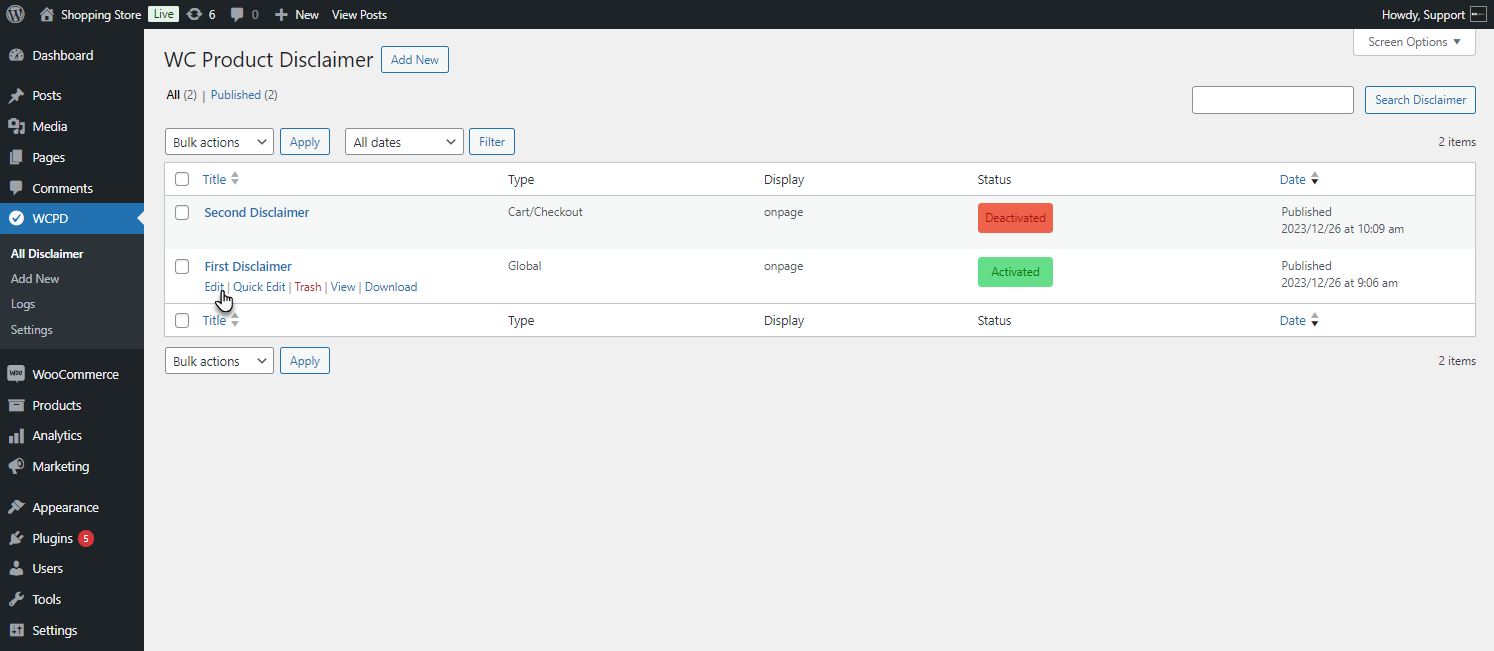View the First Disclaimer
Screen dimensions: 1494x651
[x=343, y=287]
